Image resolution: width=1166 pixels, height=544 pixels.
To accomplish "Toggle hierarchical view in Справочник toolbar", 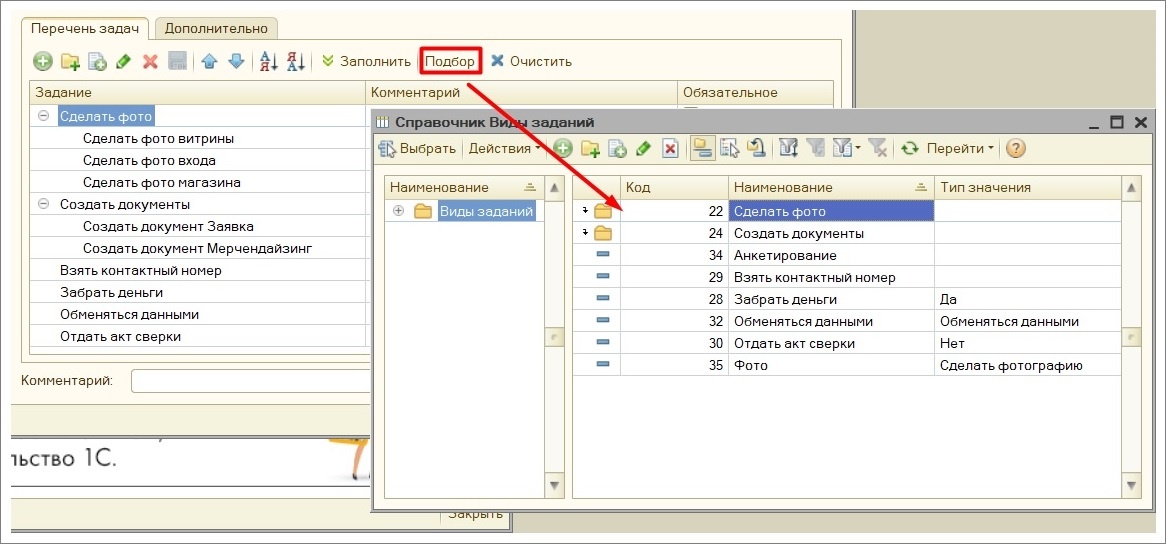I will 701,149.
